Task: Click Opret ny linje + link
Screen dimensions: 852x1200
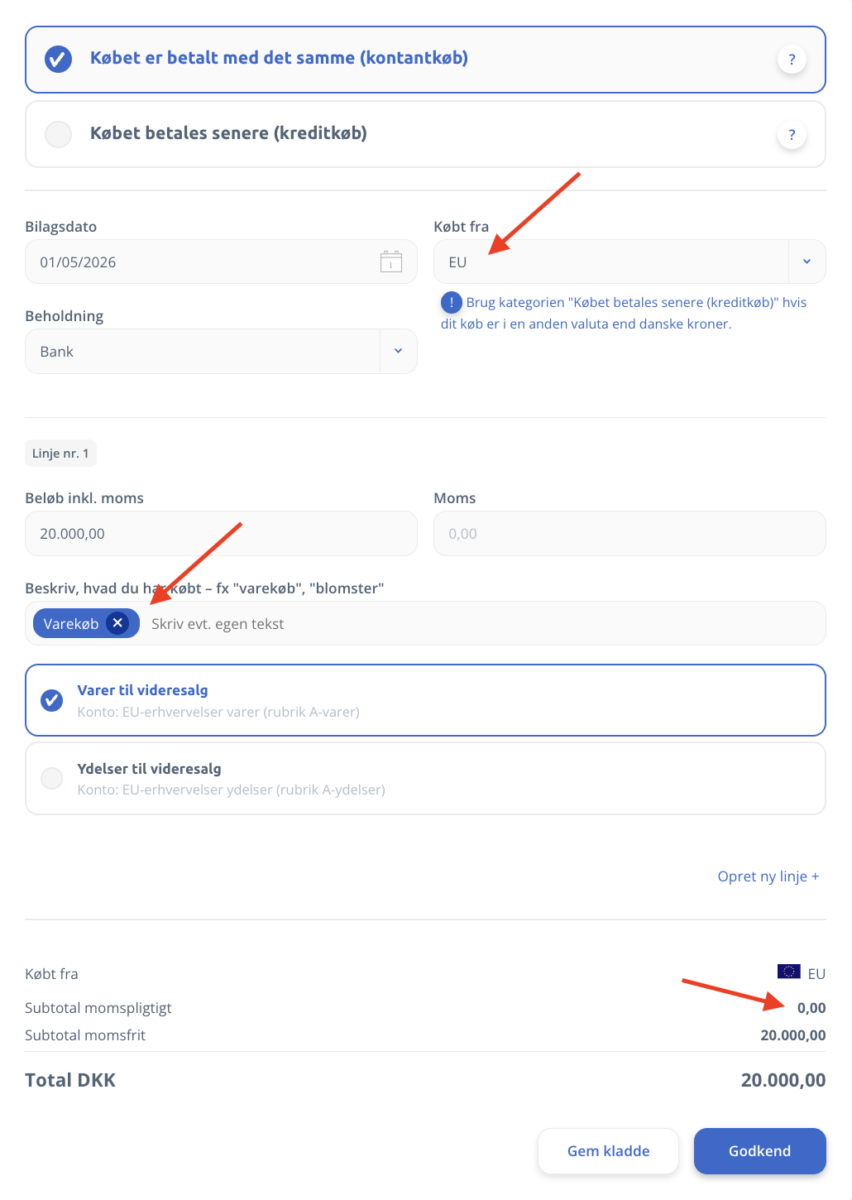Action: tap(768, 876)
